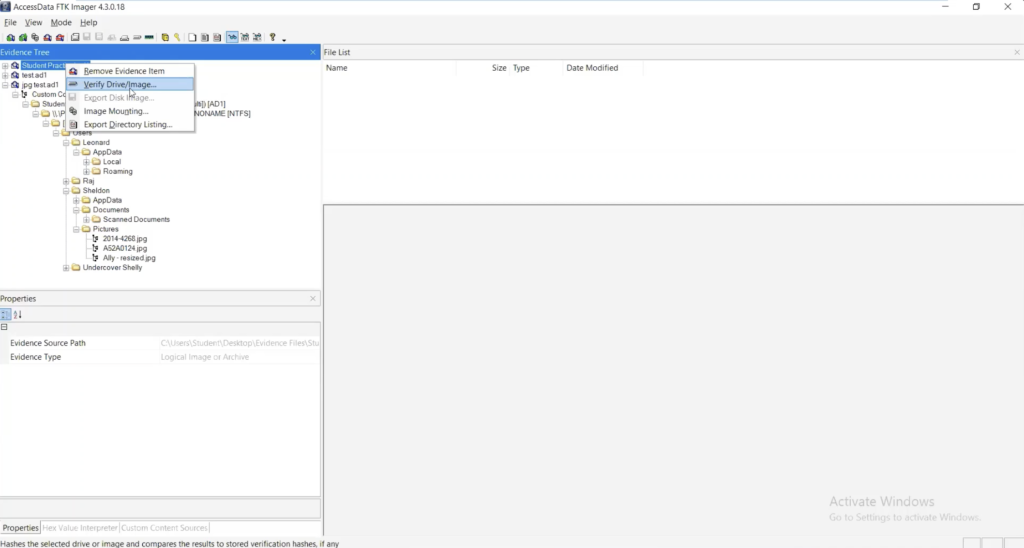Click the grayed Add to Custom Content Image icon
The width and height of the screenshot is (1024, 548).
click(112, 37)
